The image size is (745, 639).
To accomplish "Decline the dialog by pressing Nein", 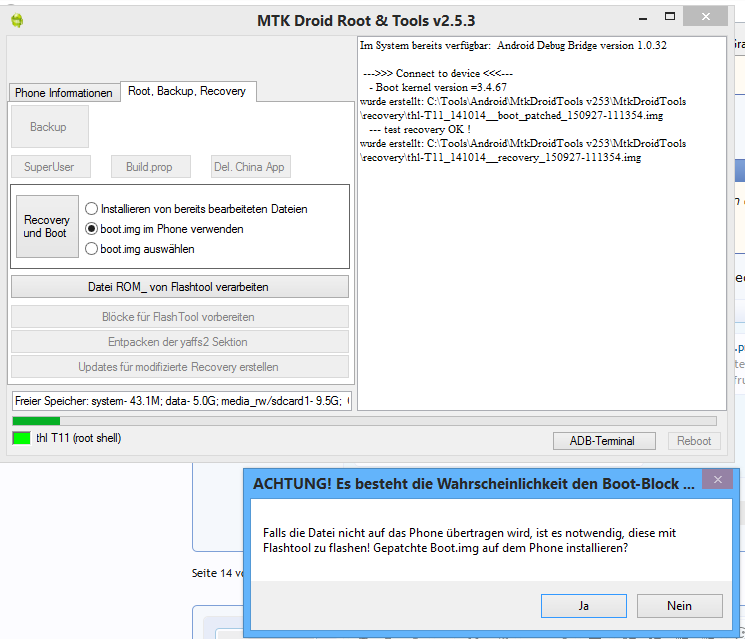I will pos(679,606).
